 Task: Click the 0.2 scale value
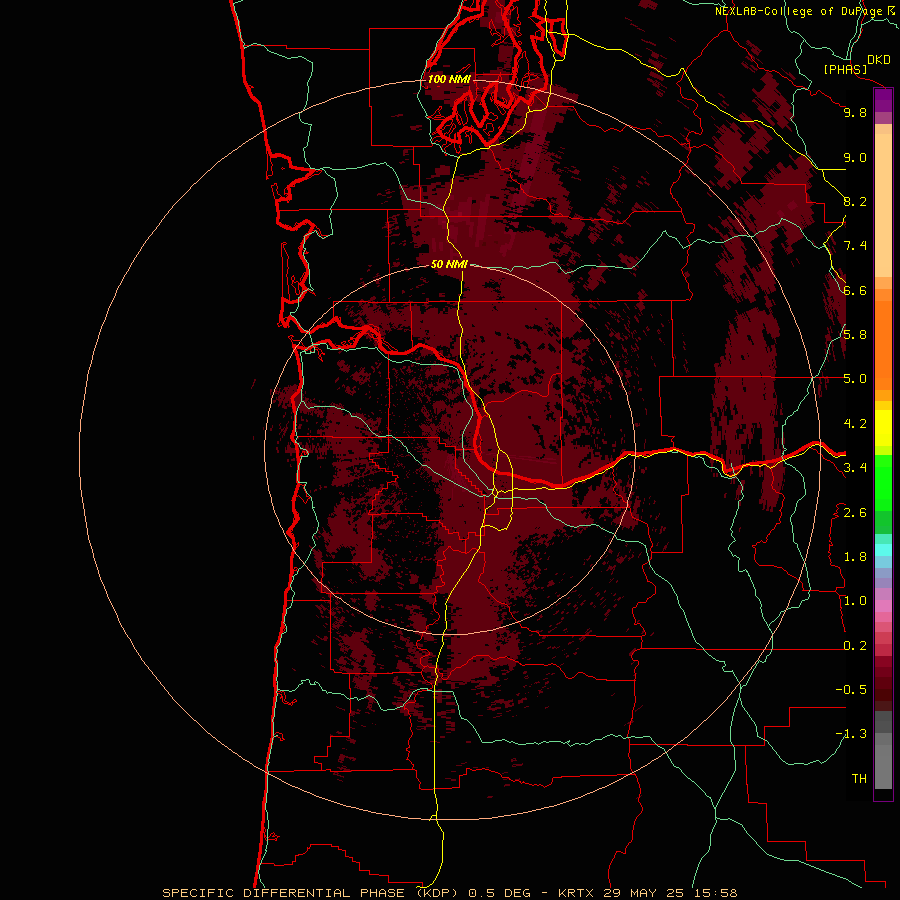click(x=855, y=646)
